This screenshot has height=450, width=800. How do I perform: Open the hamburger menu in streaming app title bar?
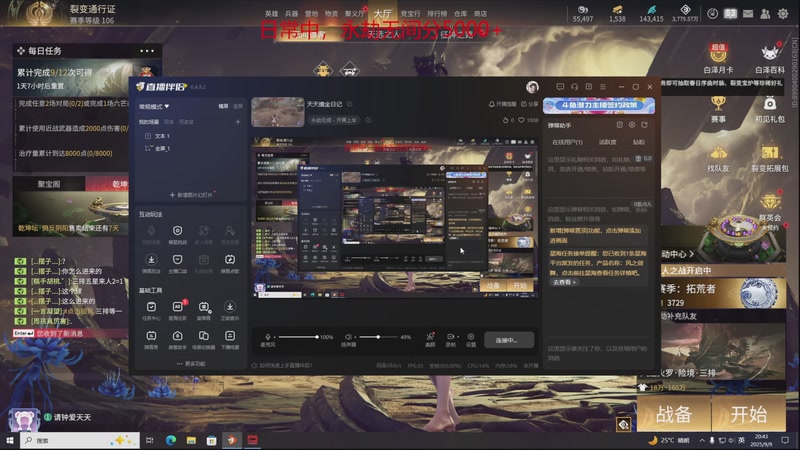603,87
